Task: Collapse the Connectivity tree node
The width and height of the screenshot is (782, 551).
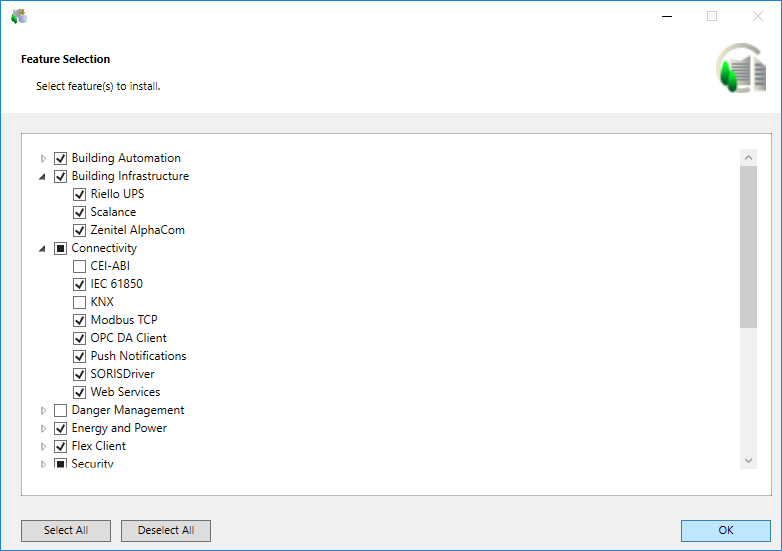Action: click(43, 248)
